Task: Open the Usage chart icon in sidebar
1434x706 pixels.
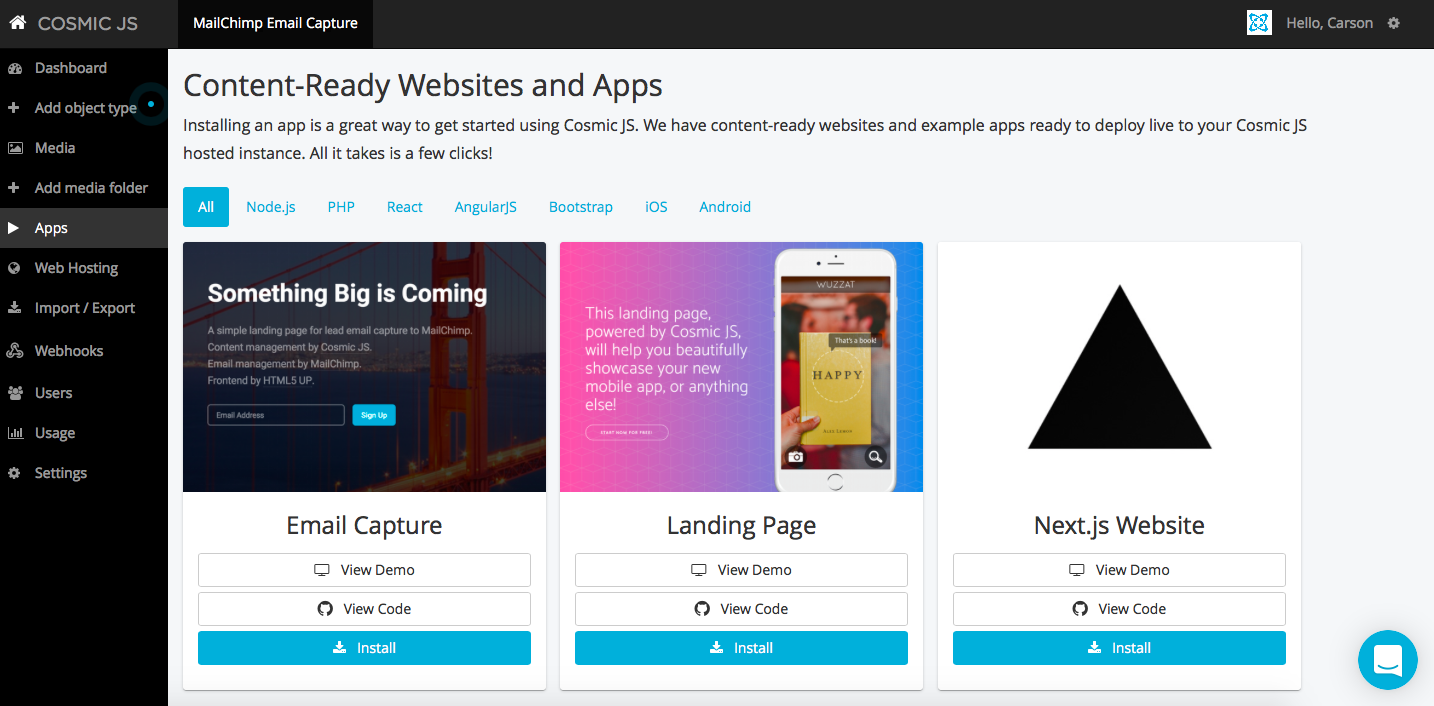Action: point(15,433)
